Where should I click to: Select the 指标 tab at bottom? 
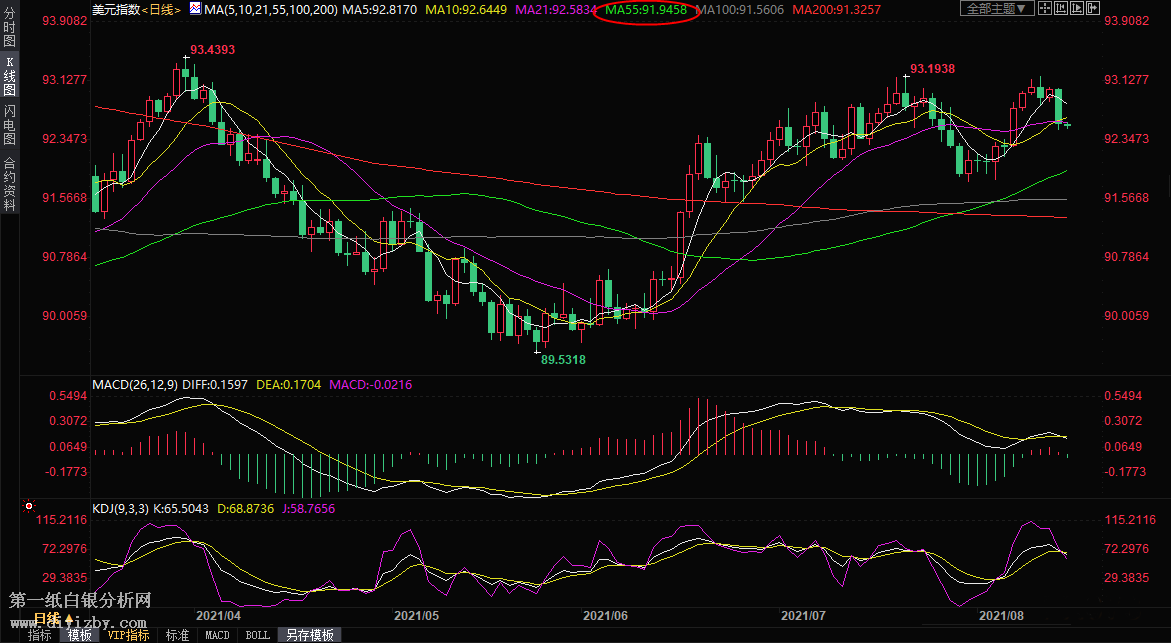click(40, 635)
